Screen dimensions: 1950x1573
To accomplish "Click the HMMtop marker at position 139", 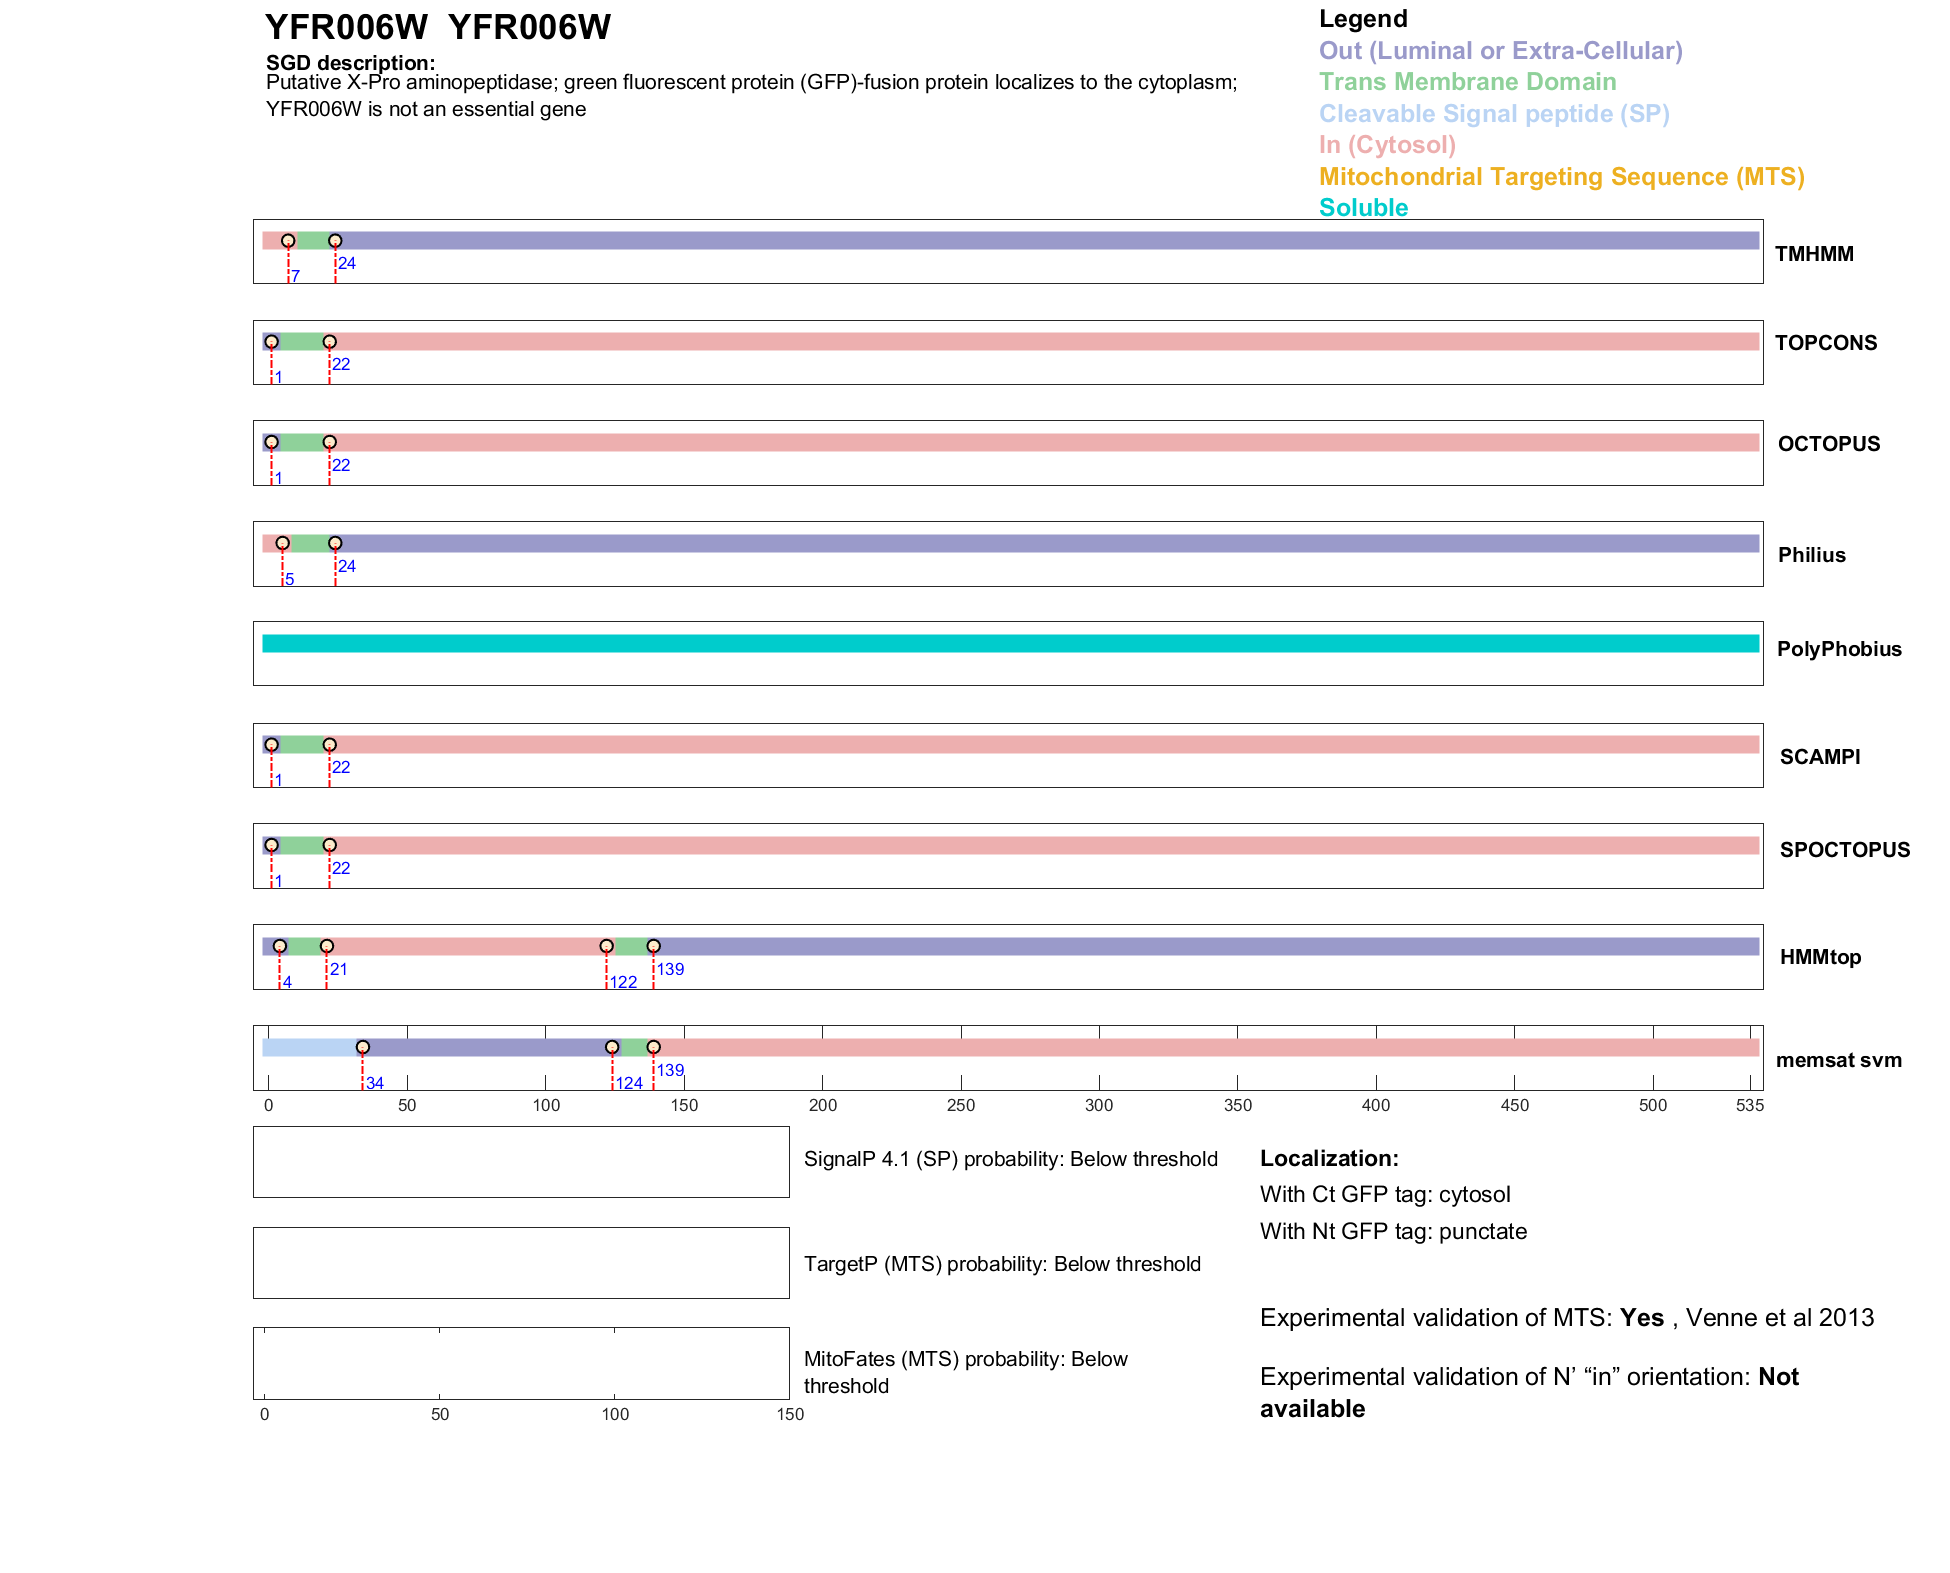I will click(653, 946).
